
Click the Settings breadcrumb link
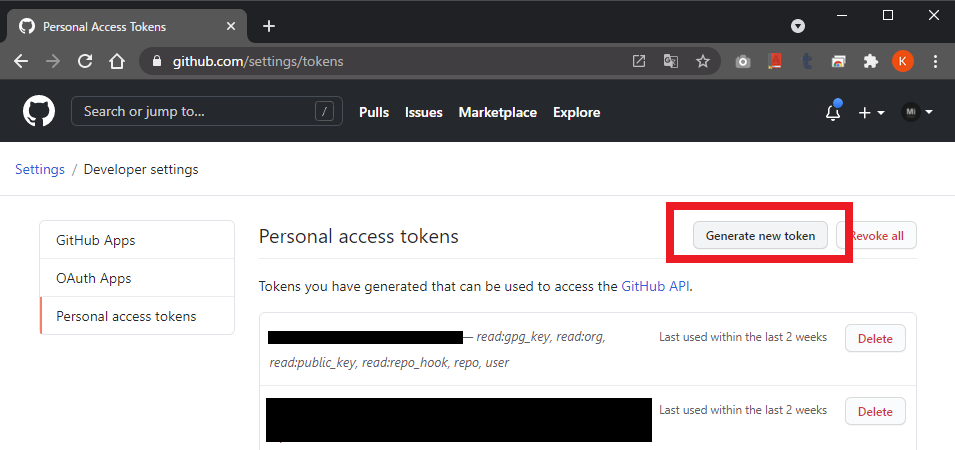click(40, 169)
